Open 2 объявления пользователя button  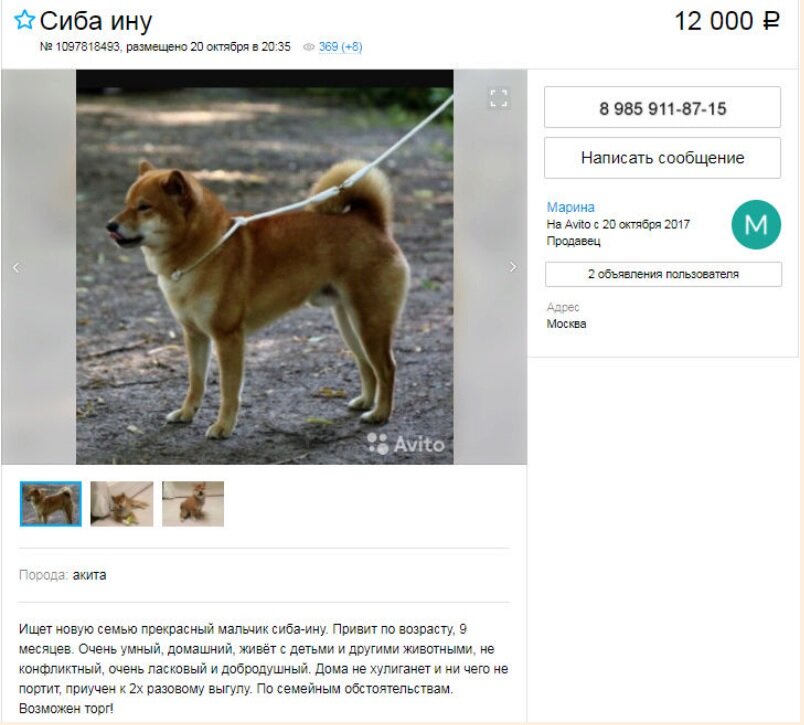664,274
